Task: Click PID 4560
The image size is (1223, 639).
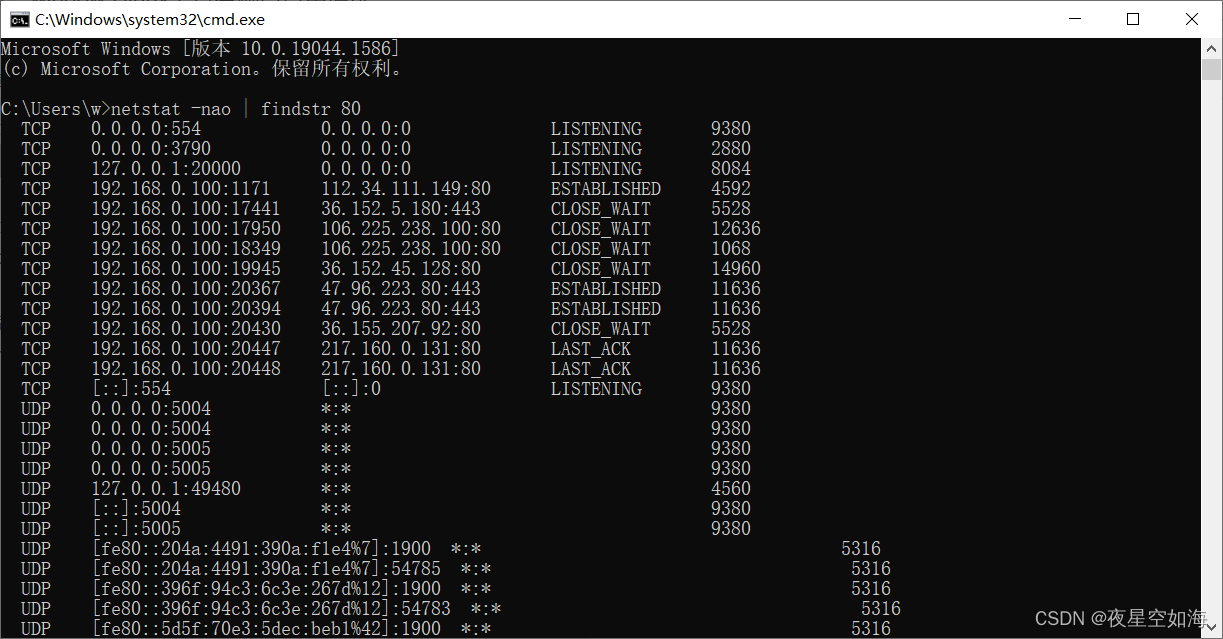Action: [x=731, y=489]
